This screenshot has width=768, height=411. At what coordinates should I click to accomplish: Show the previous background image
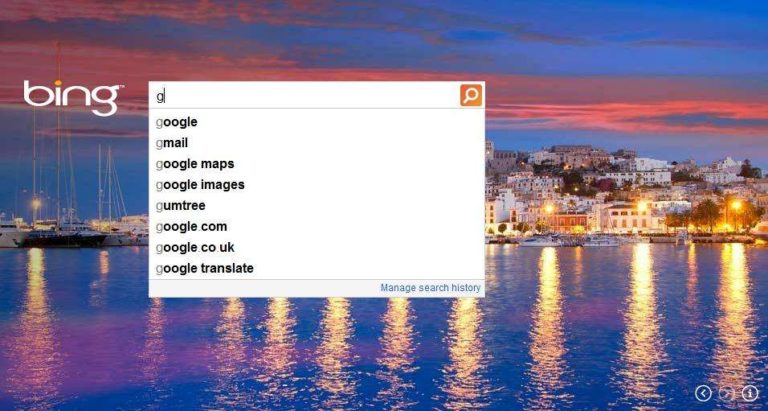704,392
